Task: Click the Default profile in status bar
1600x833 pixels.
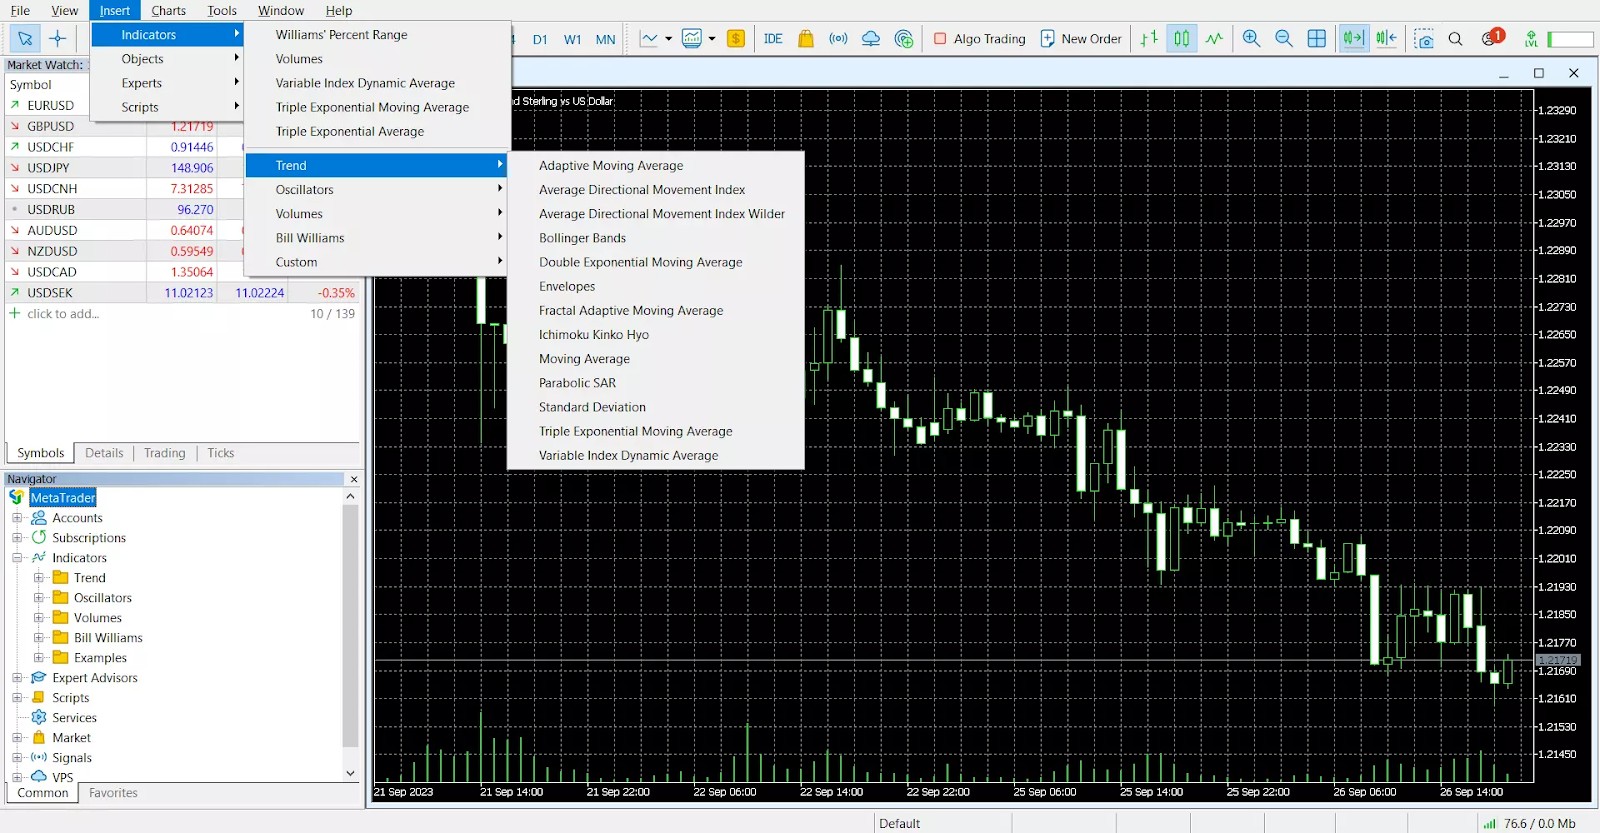Action: (899, 824)
